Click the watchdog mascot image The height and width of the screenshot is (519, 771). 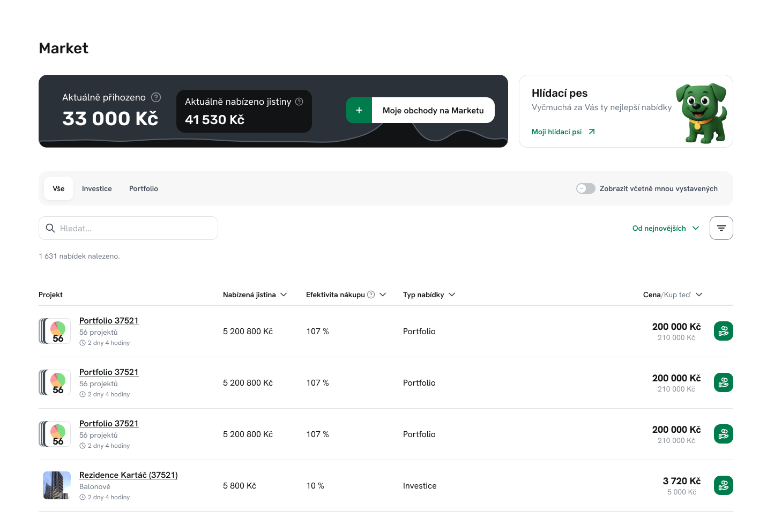(699, 110)
